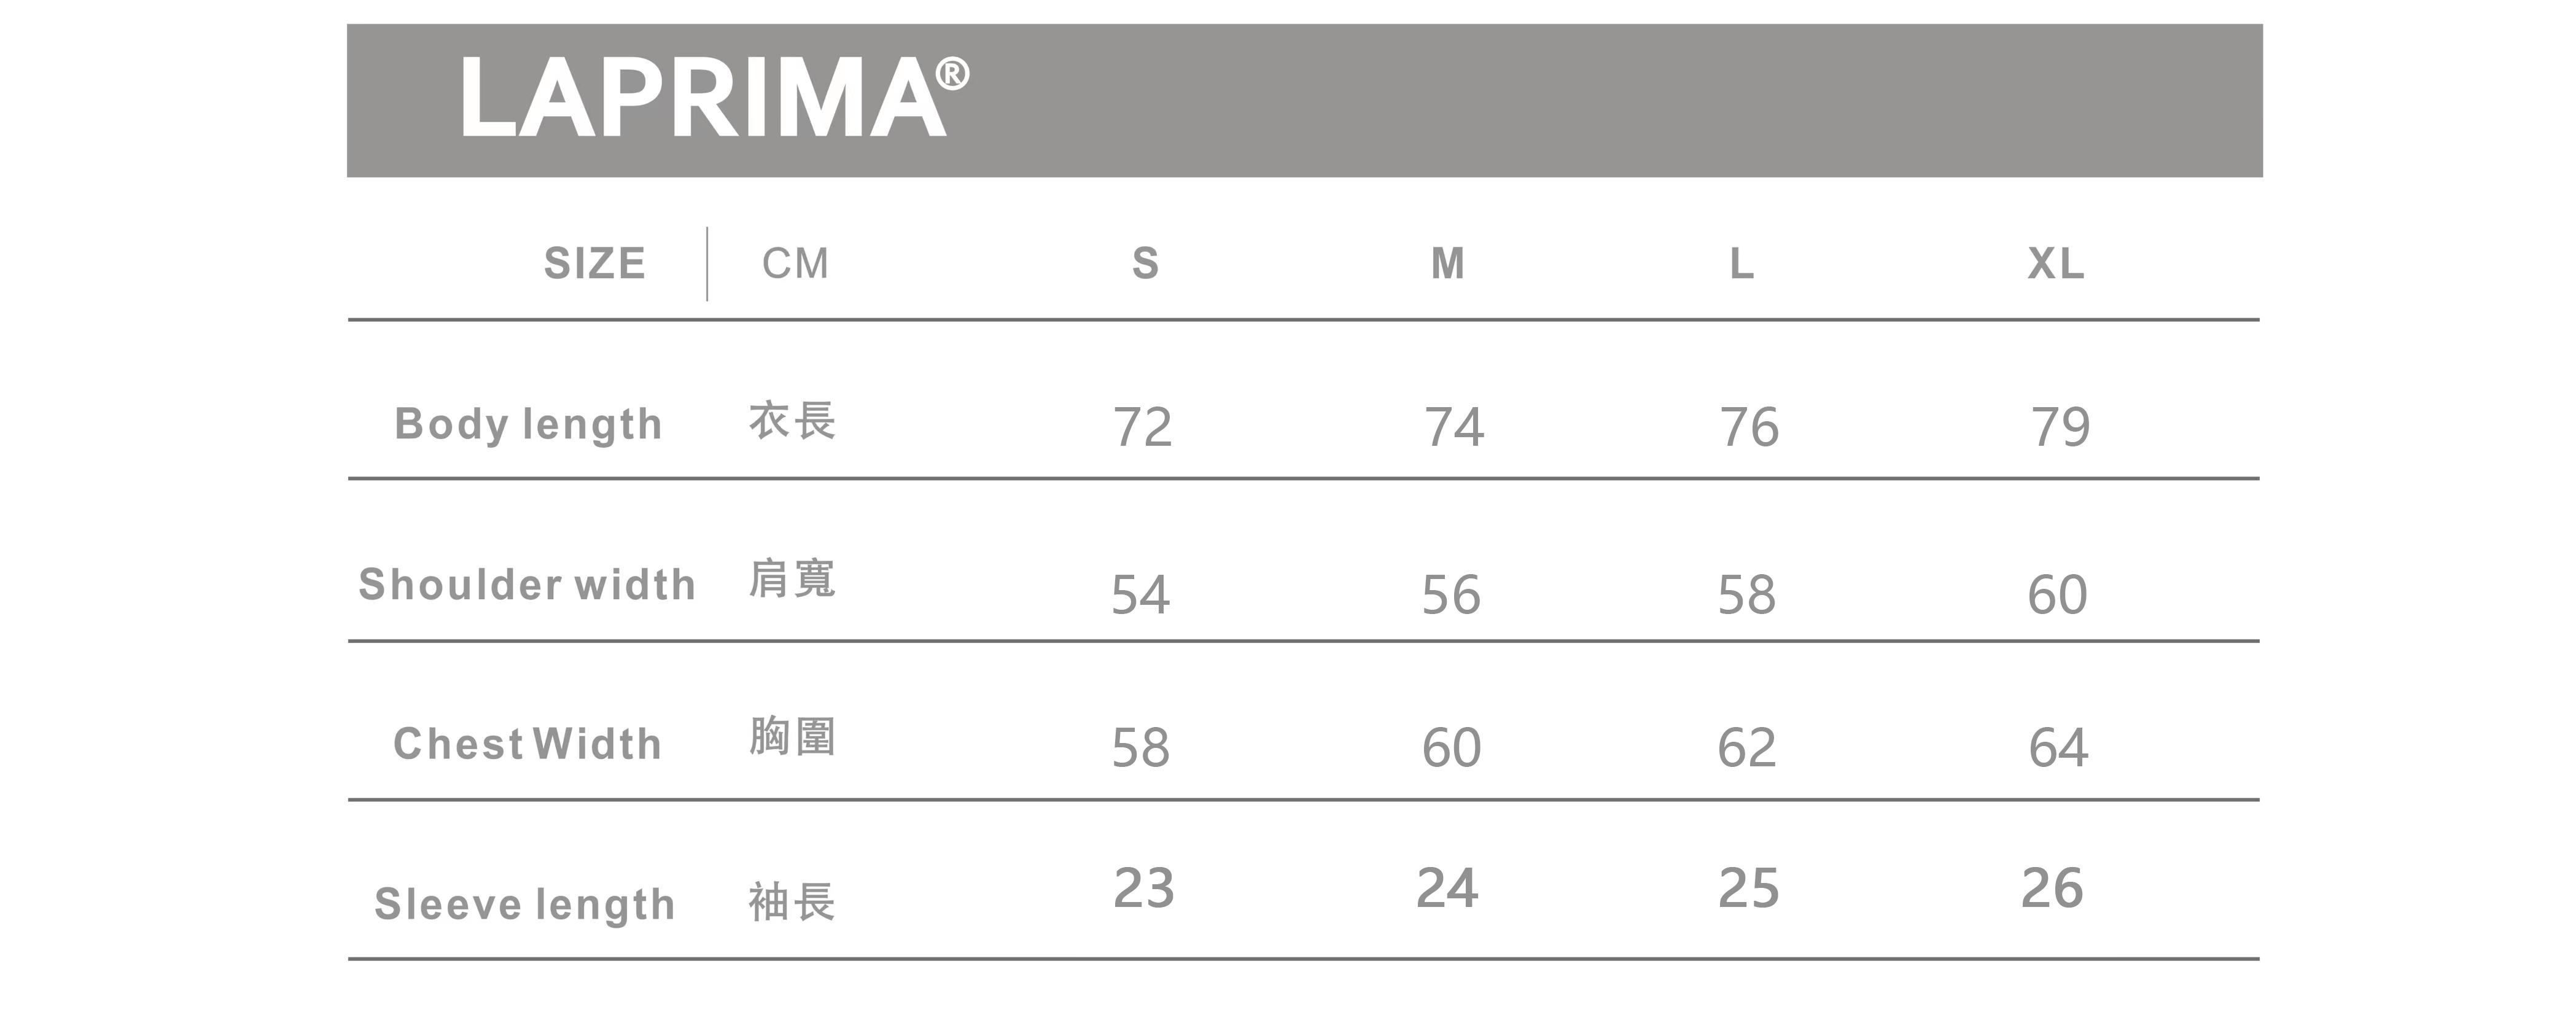Click the Body length row label

[528, 424]
